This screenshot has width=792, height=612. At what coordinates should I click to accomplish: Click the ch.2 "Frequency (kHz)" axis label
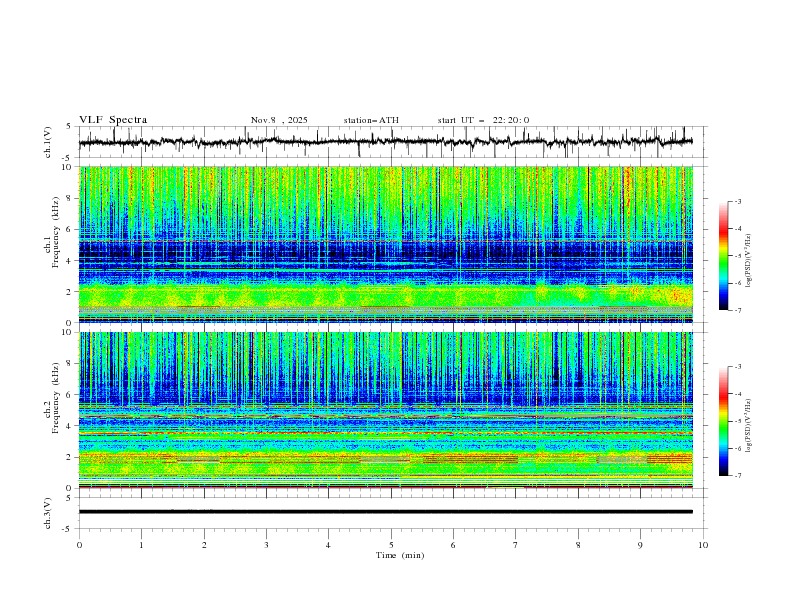(x=56, y=397)
